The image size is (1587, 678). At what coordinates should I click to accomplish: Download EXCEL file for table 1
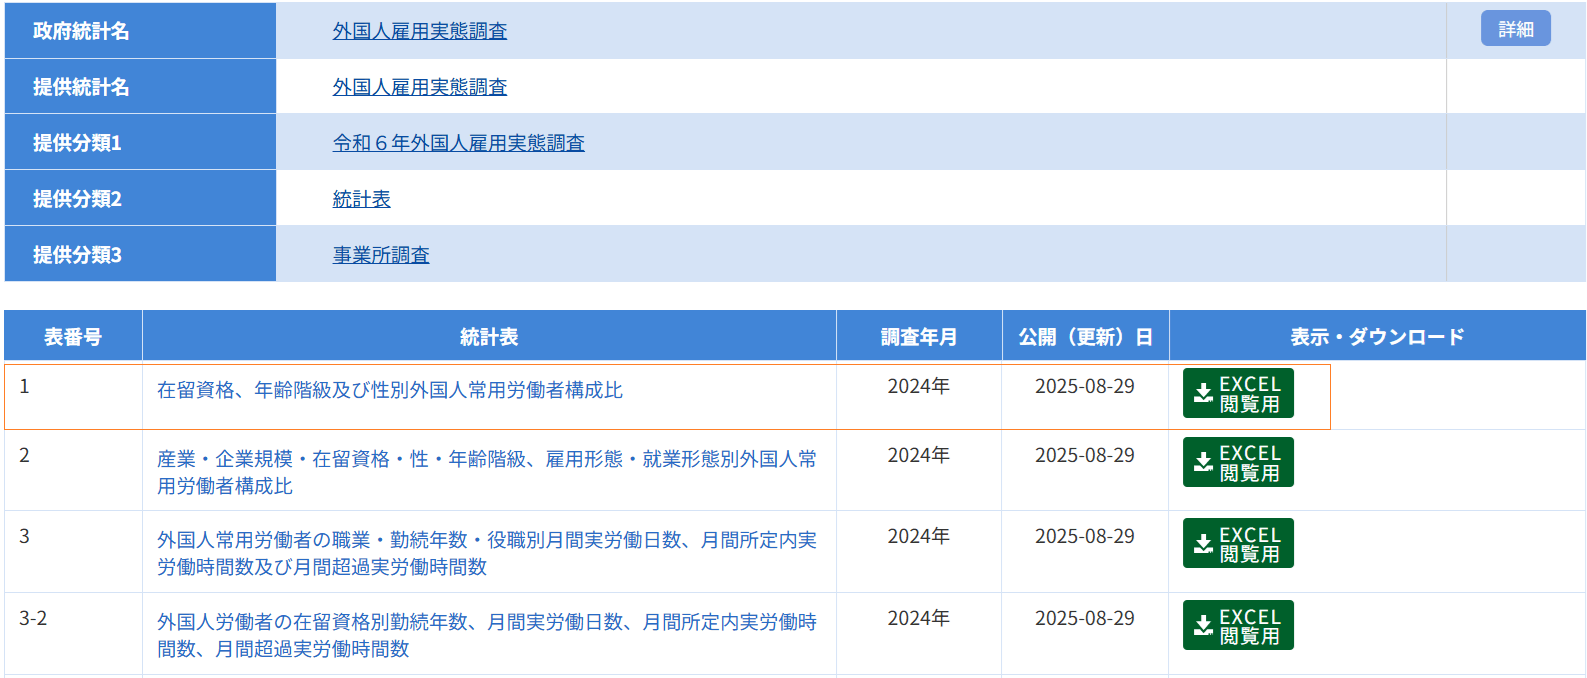[x=1238, y=394]
